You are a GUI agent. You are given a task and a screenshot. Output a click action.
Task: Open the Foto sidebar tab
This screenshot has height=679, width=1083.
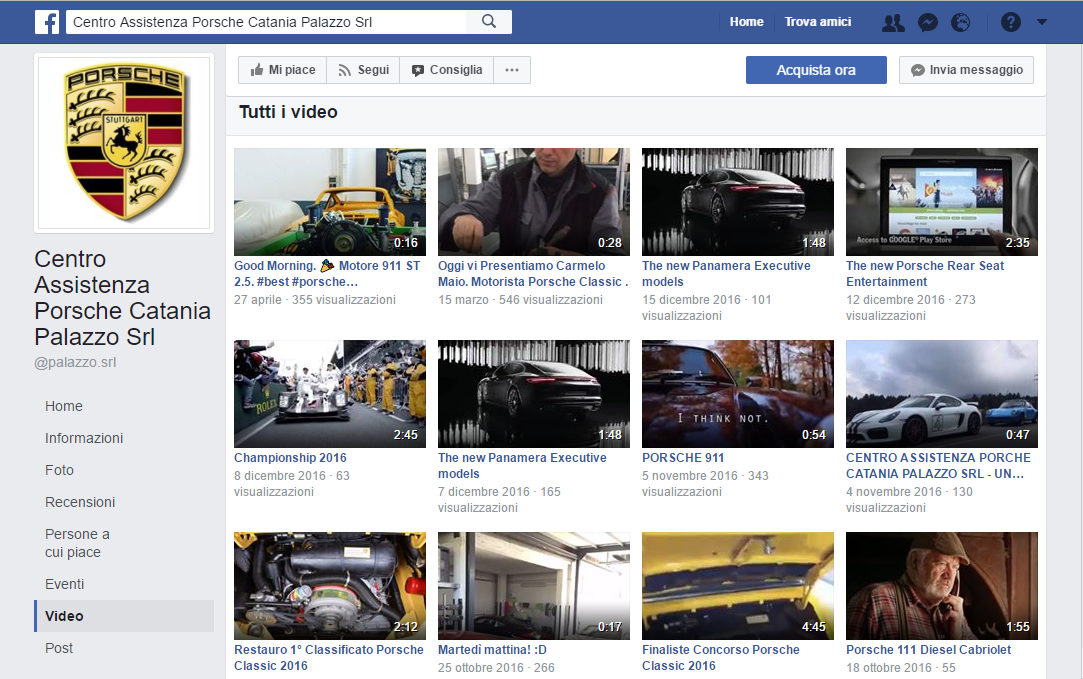59,470
